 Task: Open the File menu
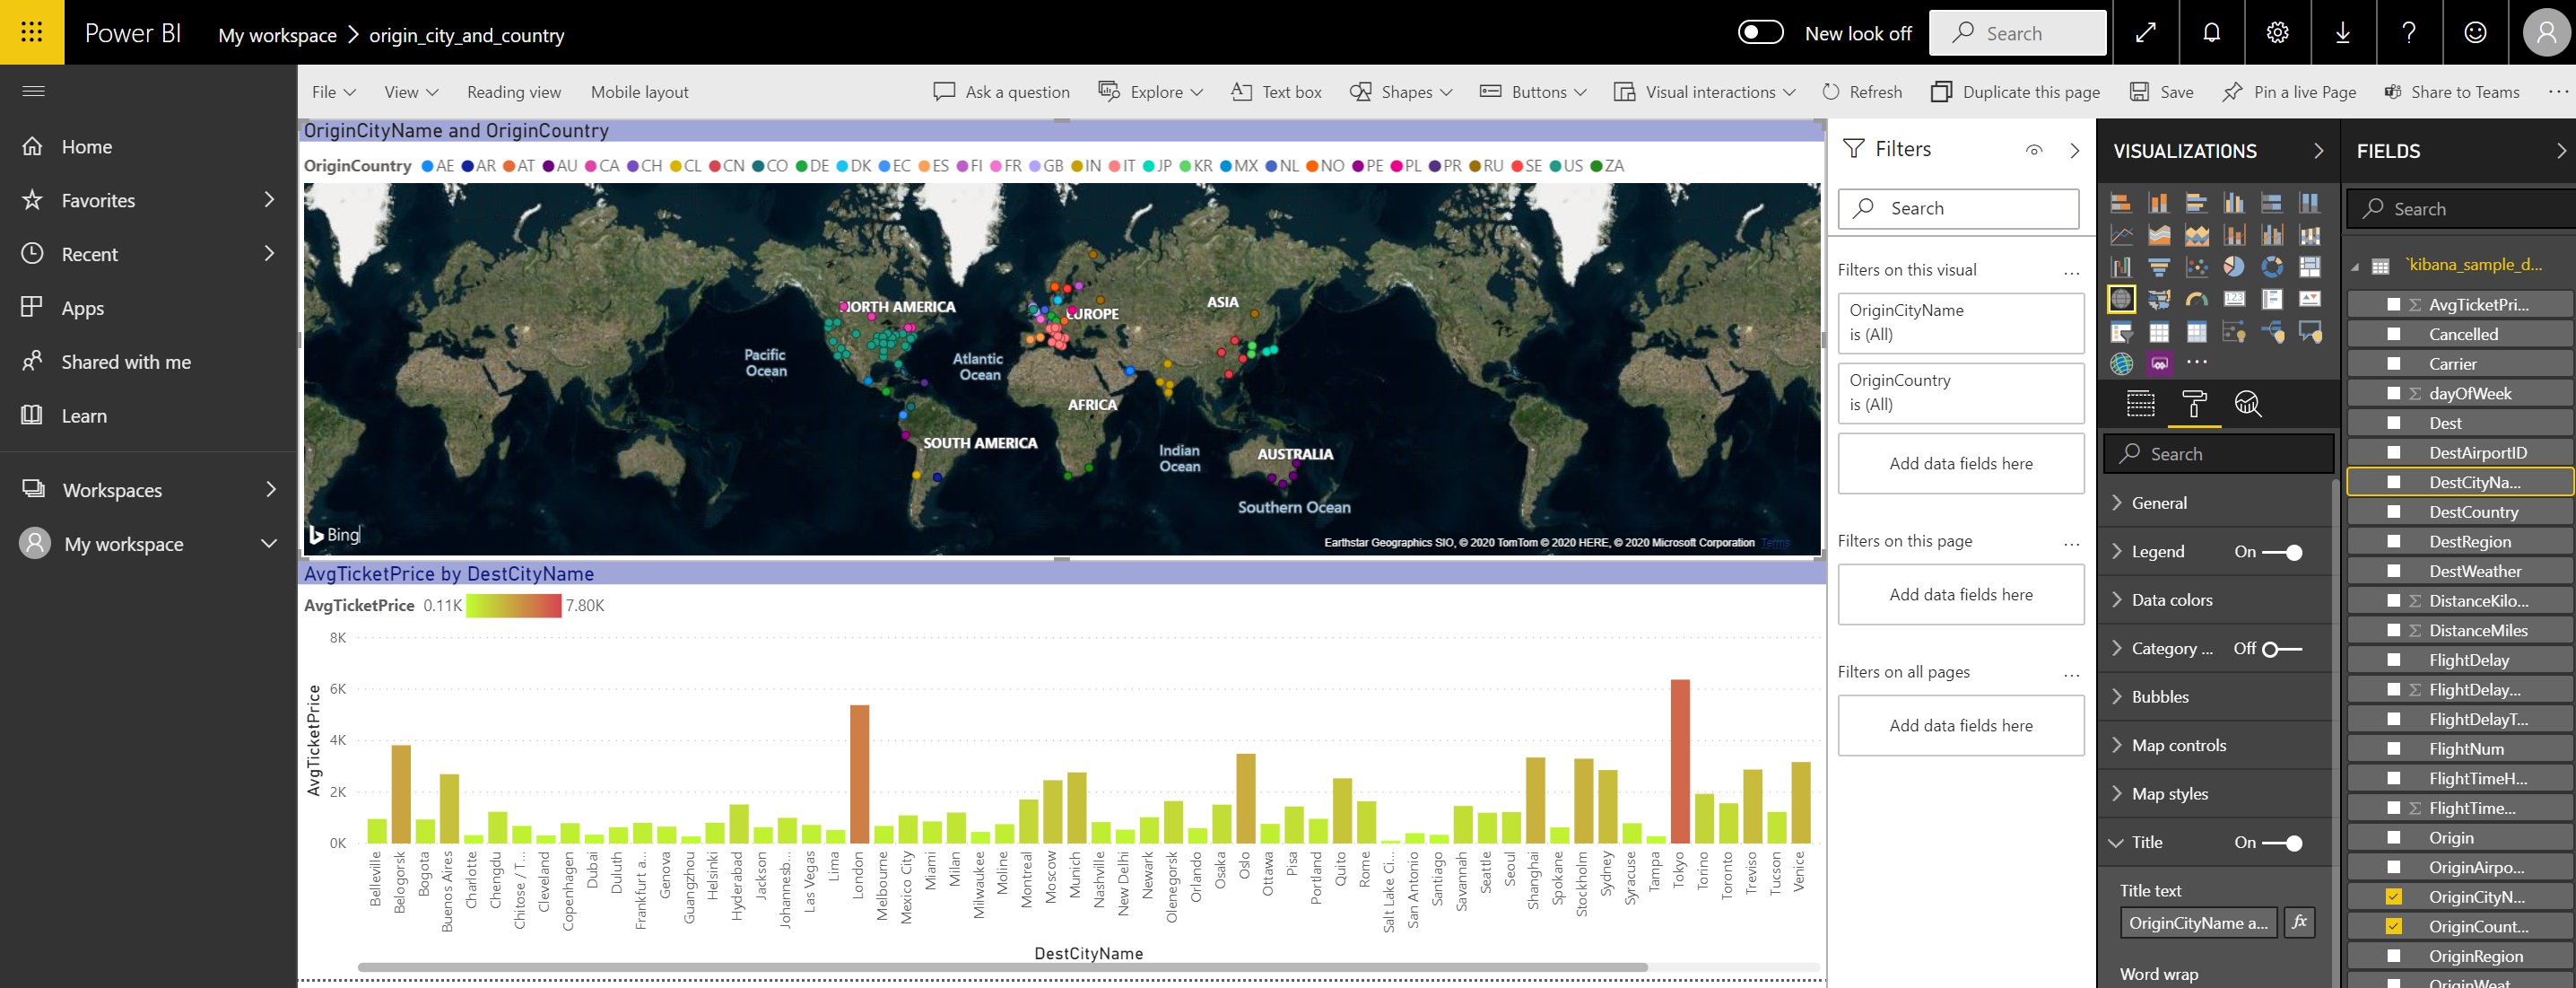point(334,92)
